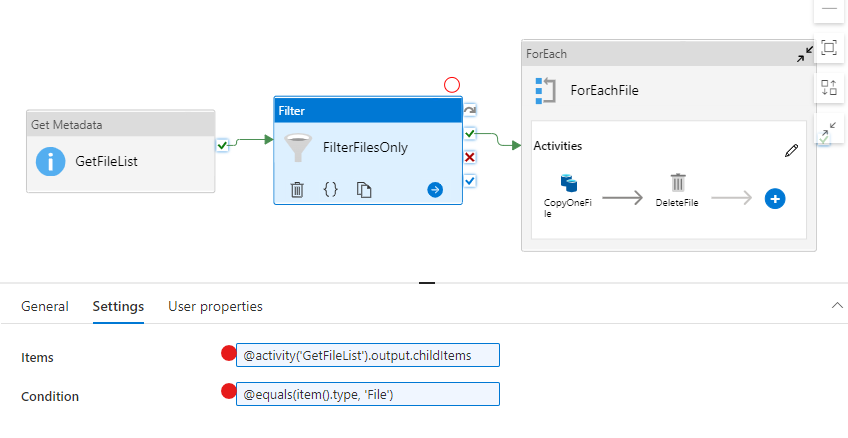The height and width of the screenshot is (438, 848).
Task: Clone the FilterFilesOnly activity with copy icon
Action: [x=365, y=189]
